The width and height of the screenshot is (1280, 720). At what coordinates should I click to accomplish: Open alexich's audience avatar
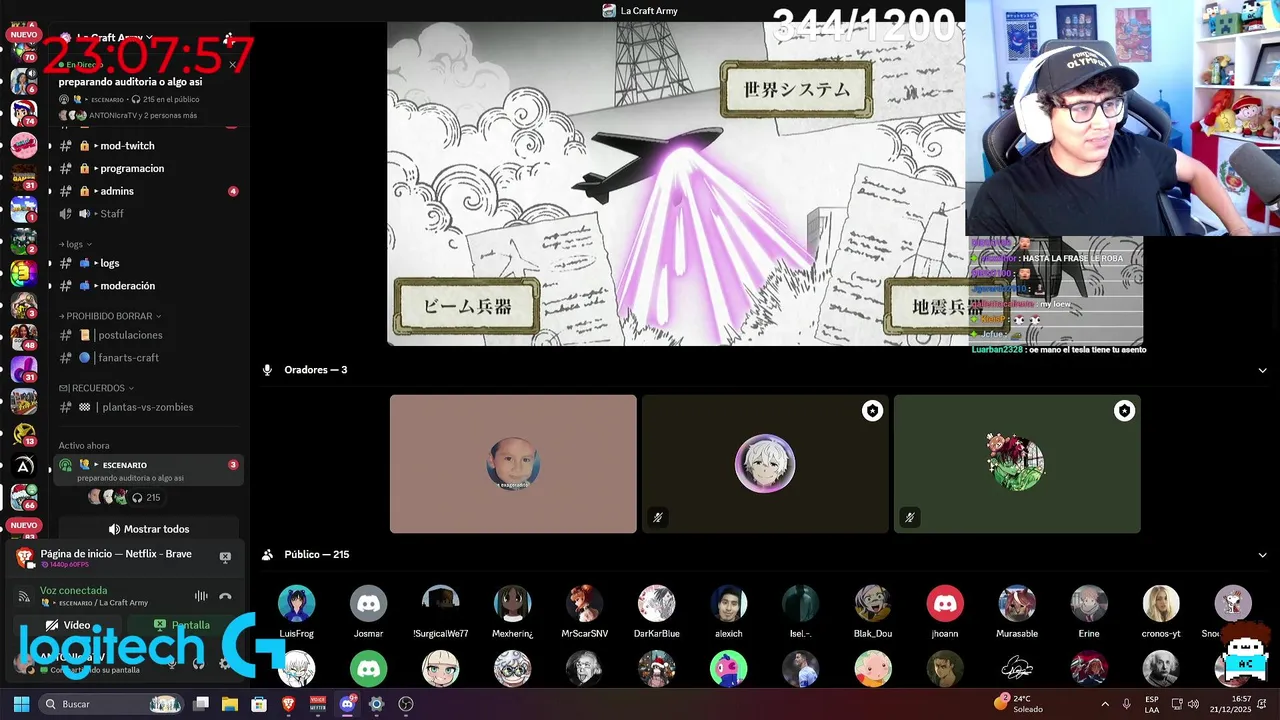point(729,604)
